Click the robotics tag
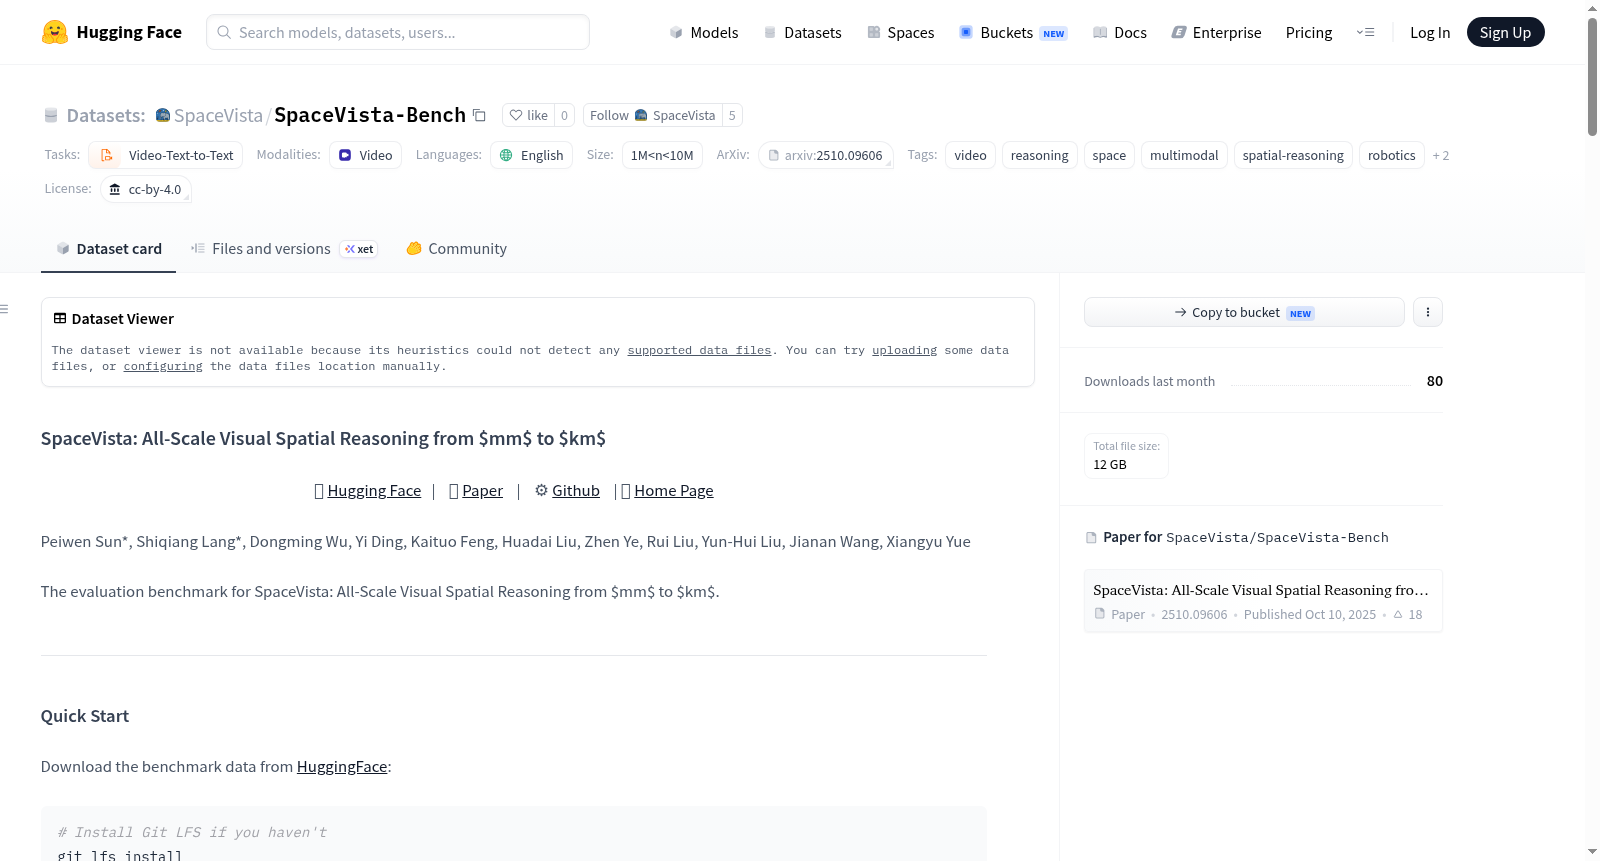 pyautogui.click(x=1391, y=155)
